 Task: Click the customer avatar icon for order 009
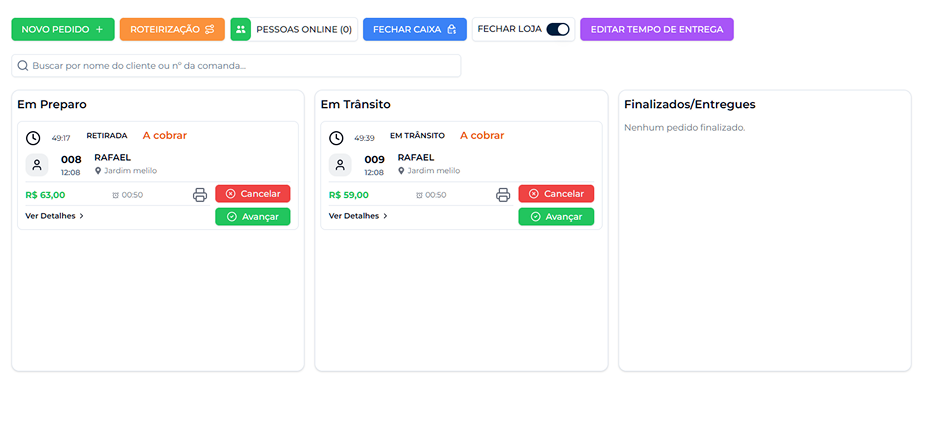340,165
